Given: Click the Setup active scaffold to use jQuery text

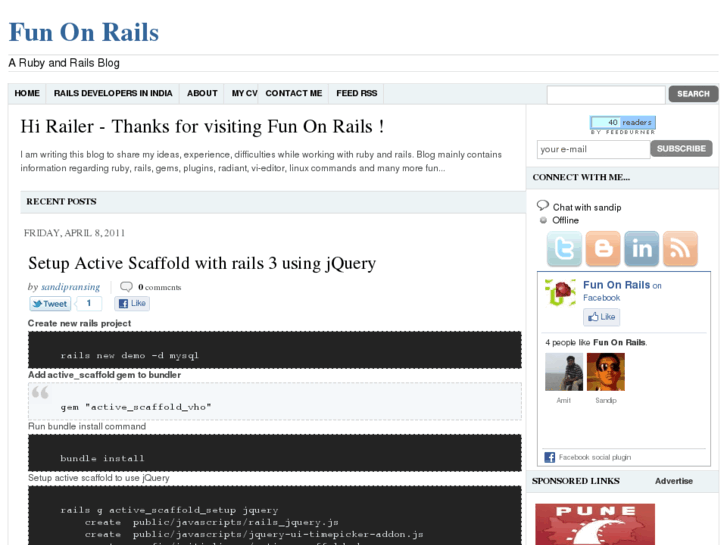Looking at the screenshot, I should point(98,478).
